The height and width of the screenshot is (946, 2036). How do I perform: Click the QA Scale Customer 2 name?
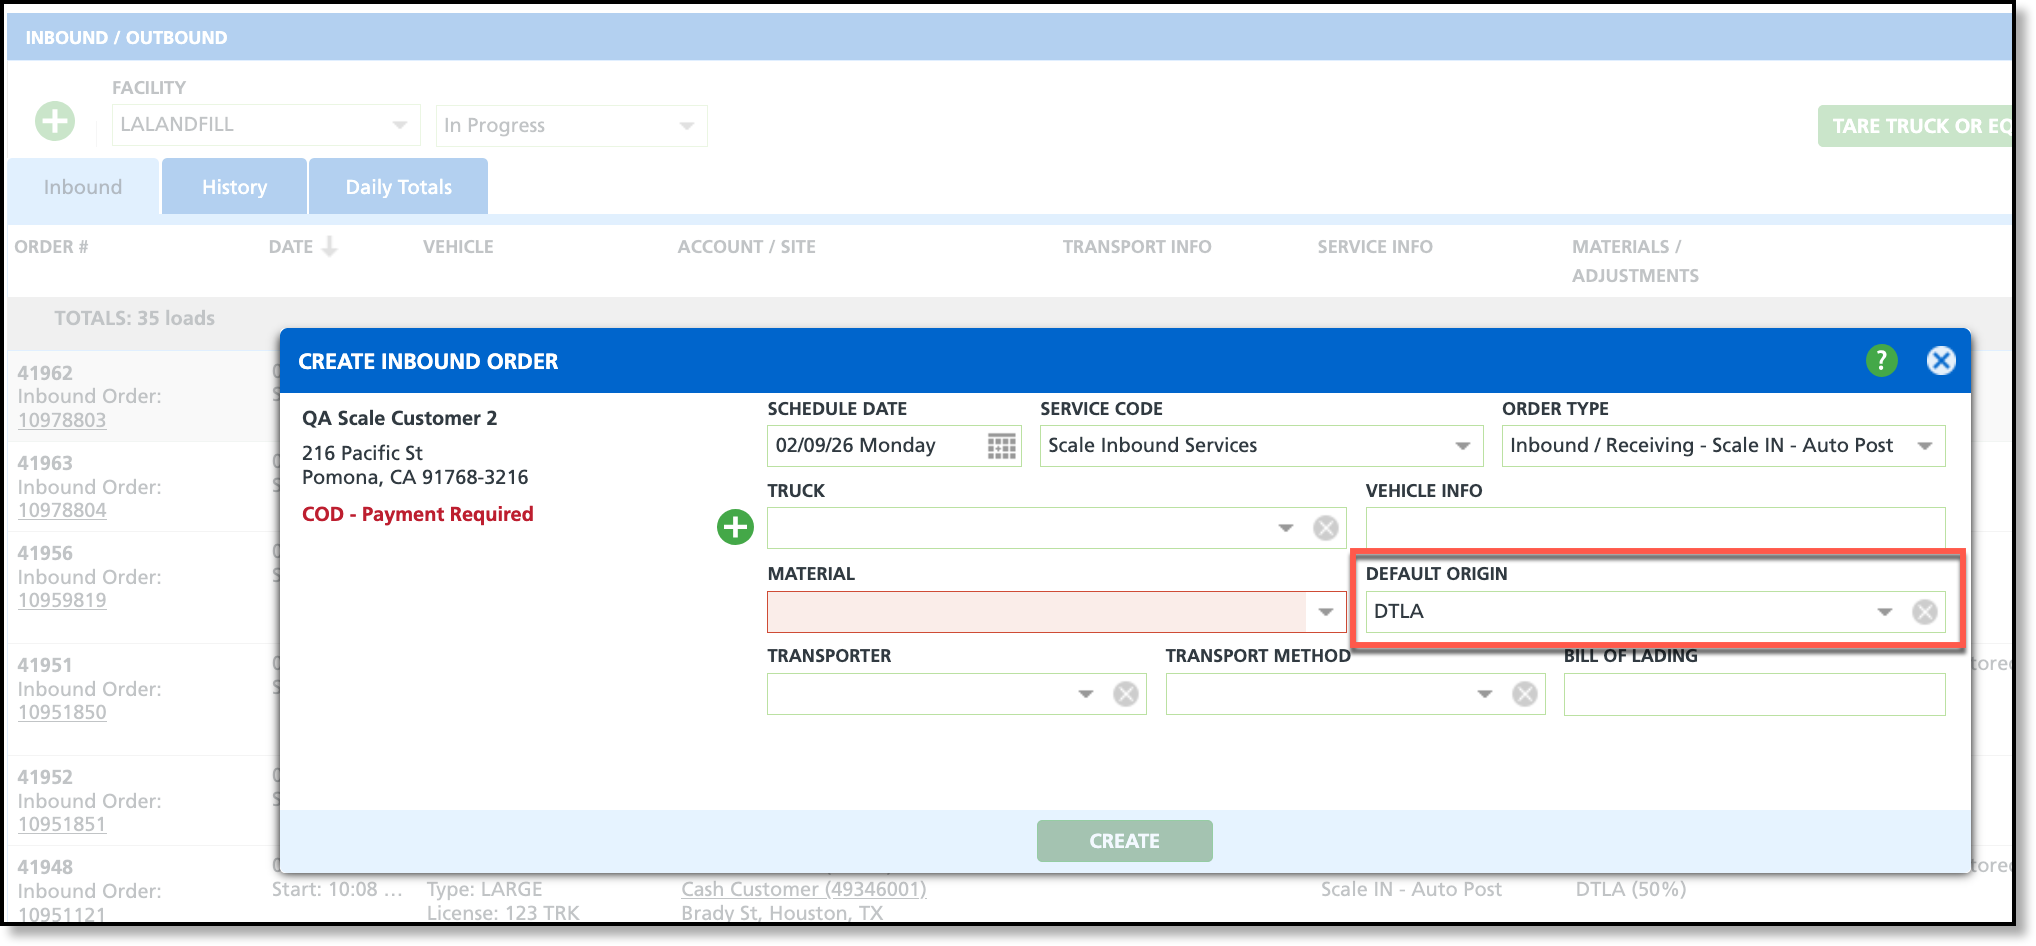[x=400, y=418]
